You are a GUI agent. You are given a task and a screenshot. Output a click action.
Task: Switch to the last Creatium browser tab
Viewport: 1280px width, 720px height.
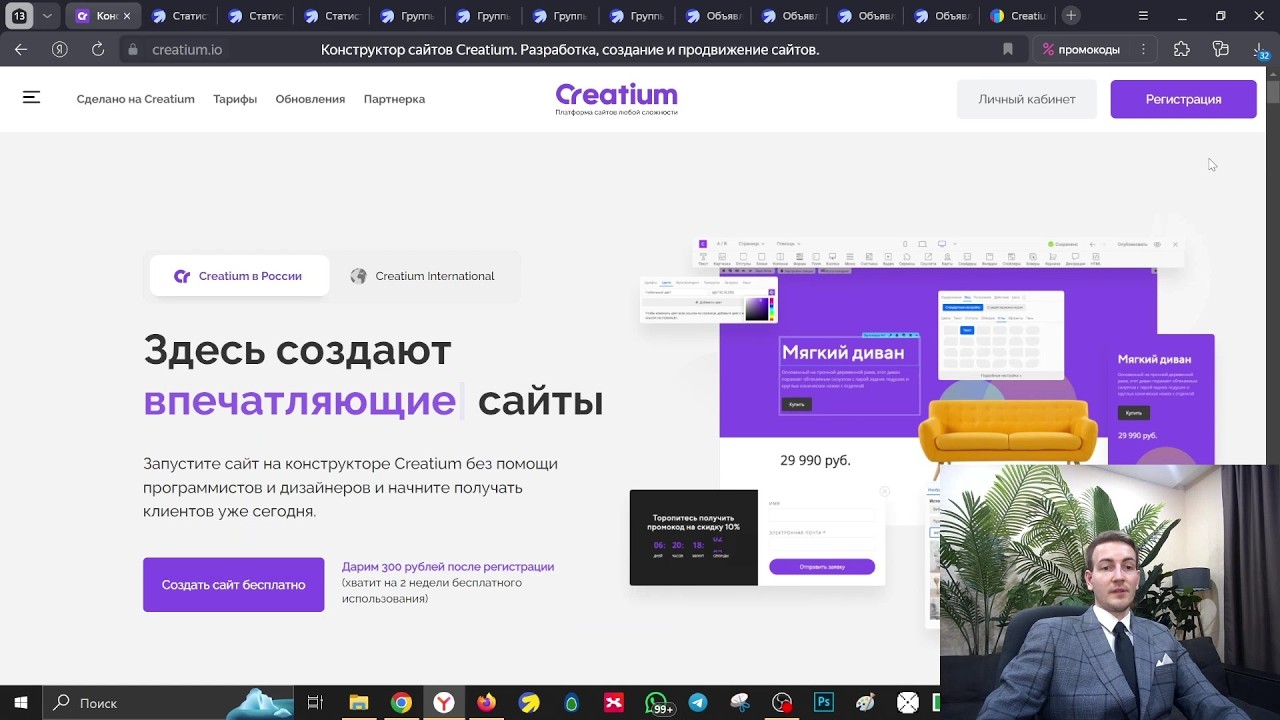[1017, 16]
